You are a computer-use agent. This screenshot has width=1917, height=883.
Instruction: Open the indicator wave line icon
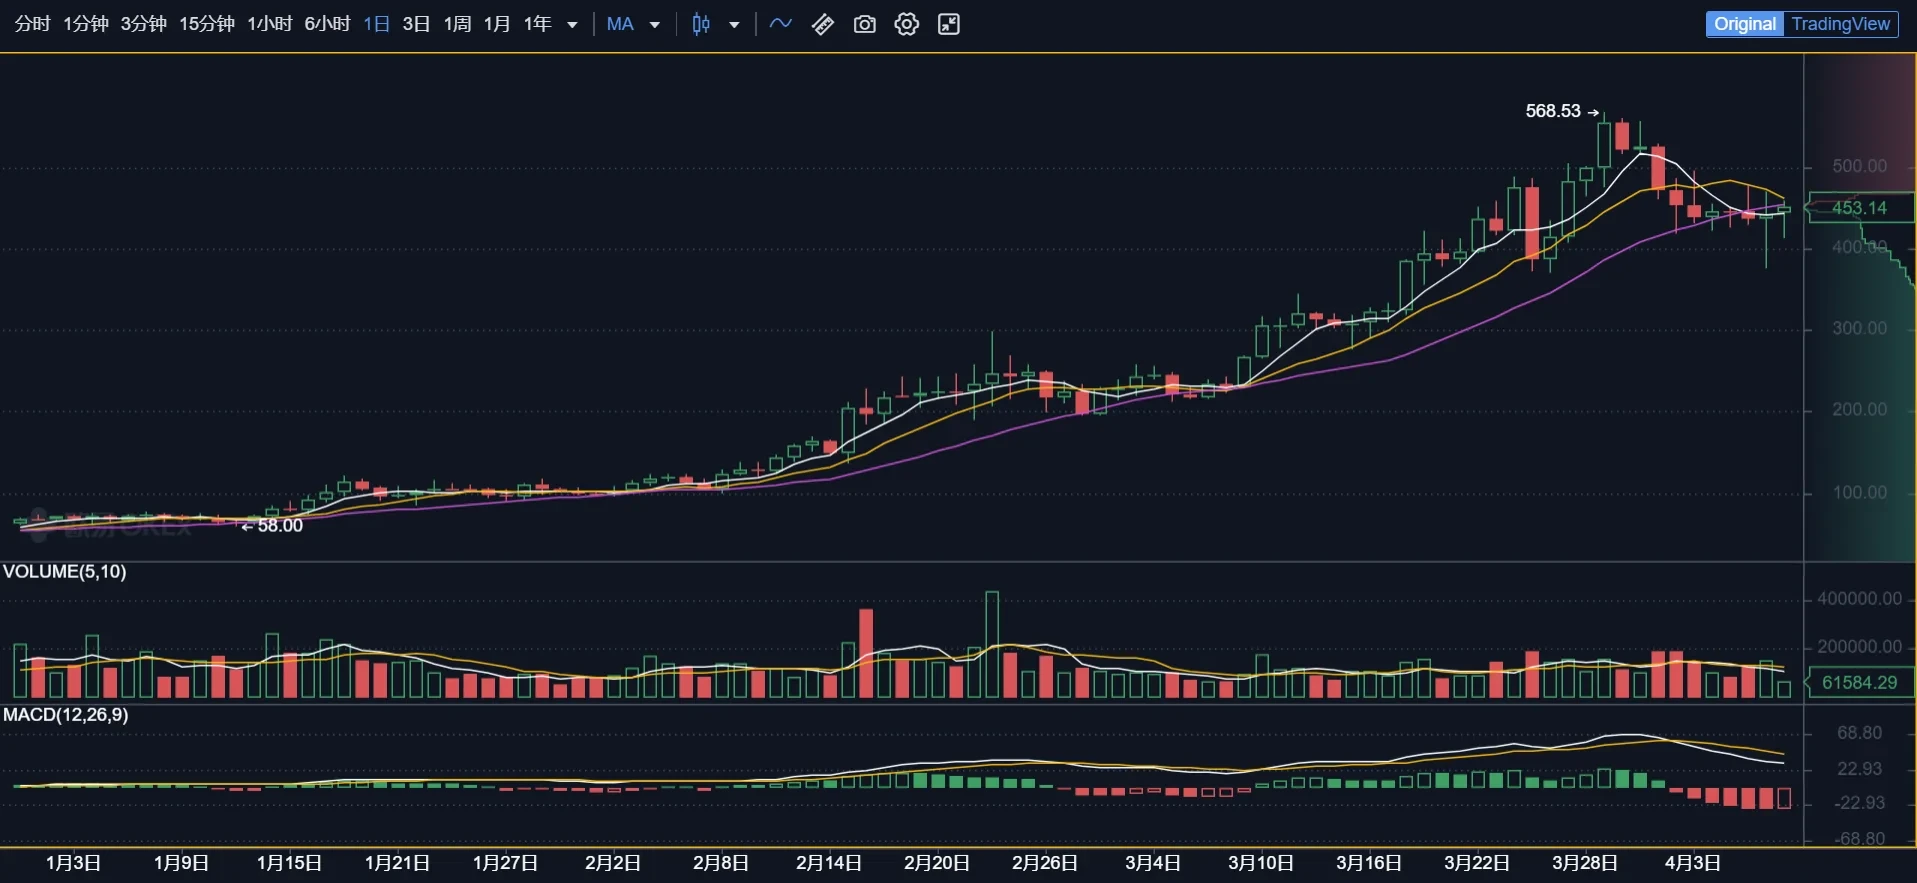(781, 24)
